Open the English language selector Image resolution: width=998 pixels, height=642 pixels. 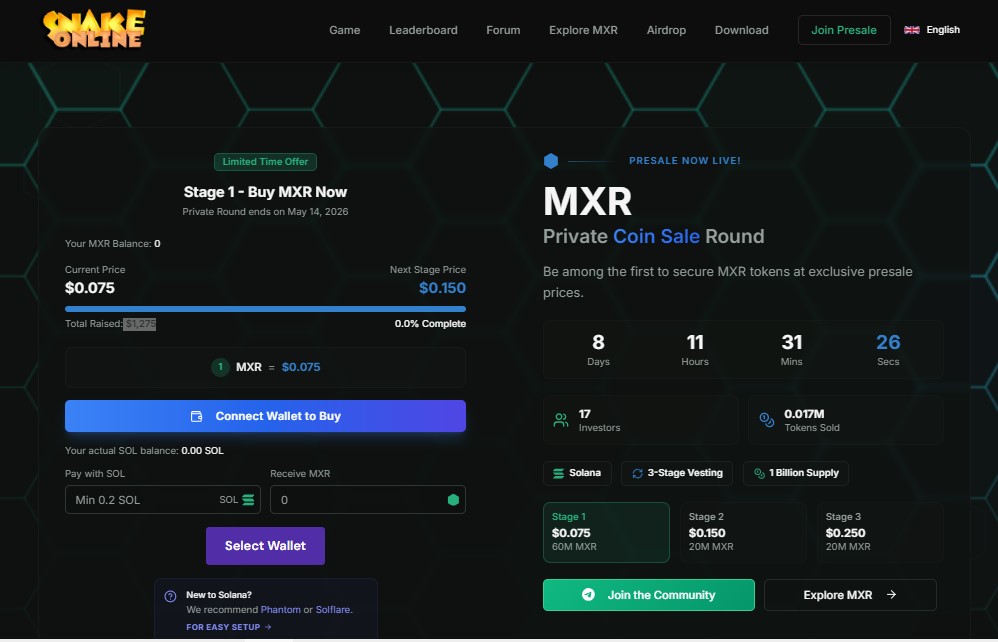[932, 30]
